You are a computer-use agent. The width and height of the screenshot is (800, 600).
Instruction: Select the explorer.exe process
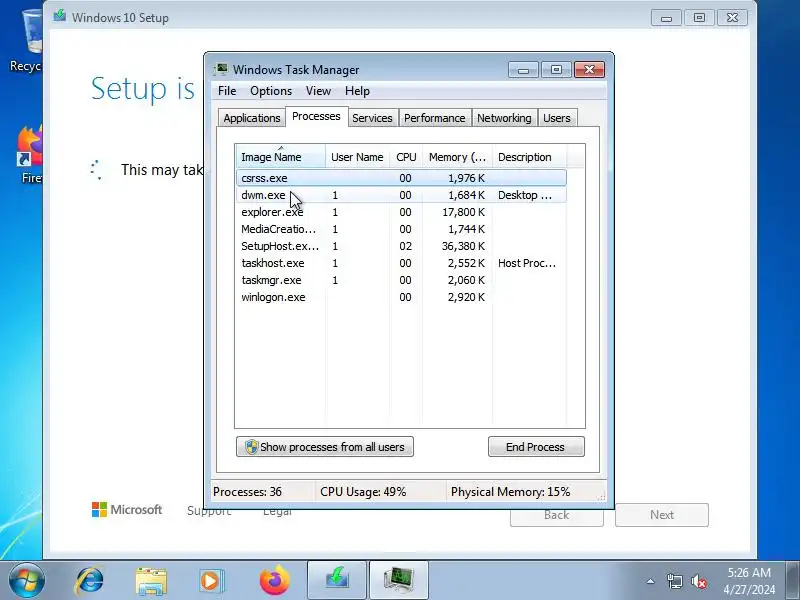pos(401,212)
